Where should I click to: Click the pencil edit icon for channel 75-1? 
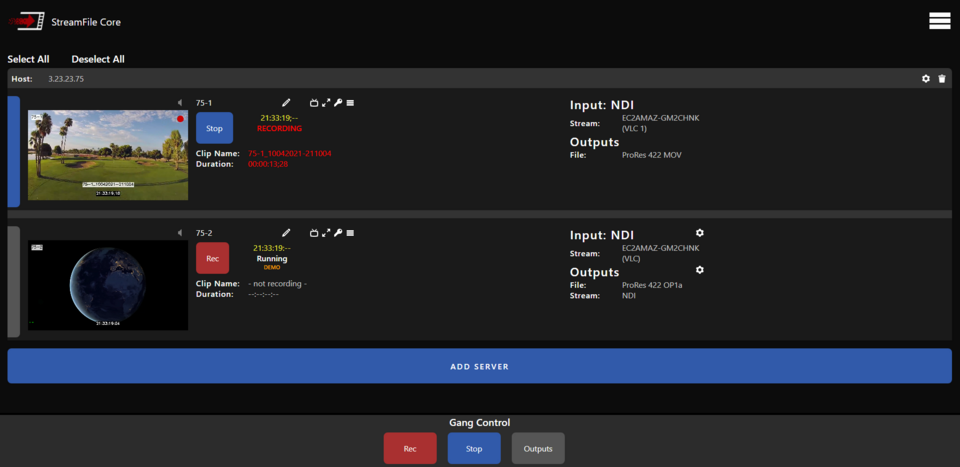(x=286, y=102)
